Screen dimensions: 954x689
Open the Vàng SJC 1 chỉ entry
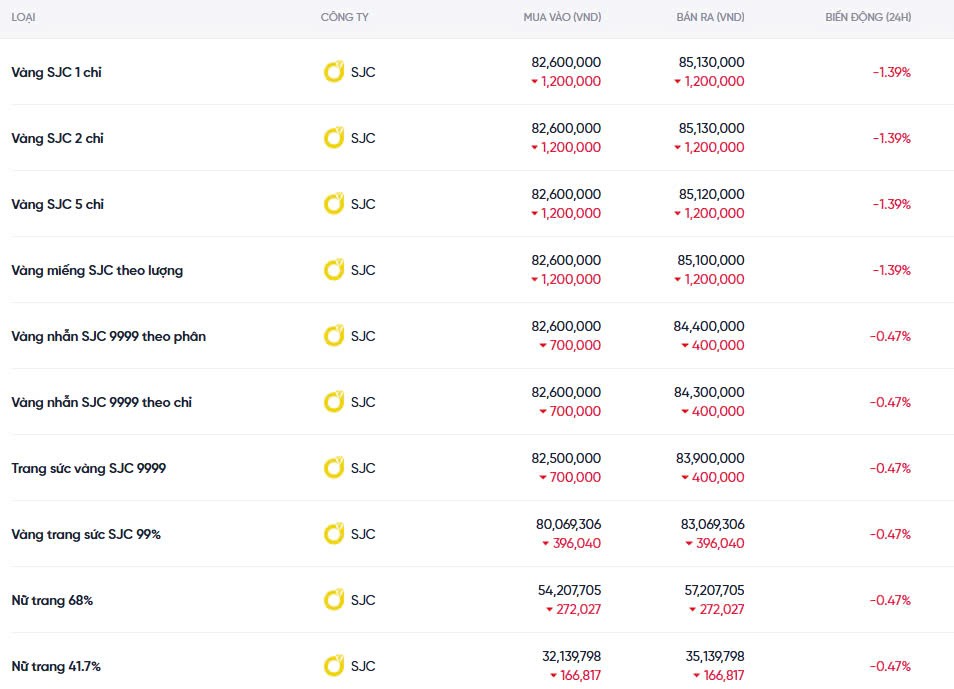click(x=56, y=72)
